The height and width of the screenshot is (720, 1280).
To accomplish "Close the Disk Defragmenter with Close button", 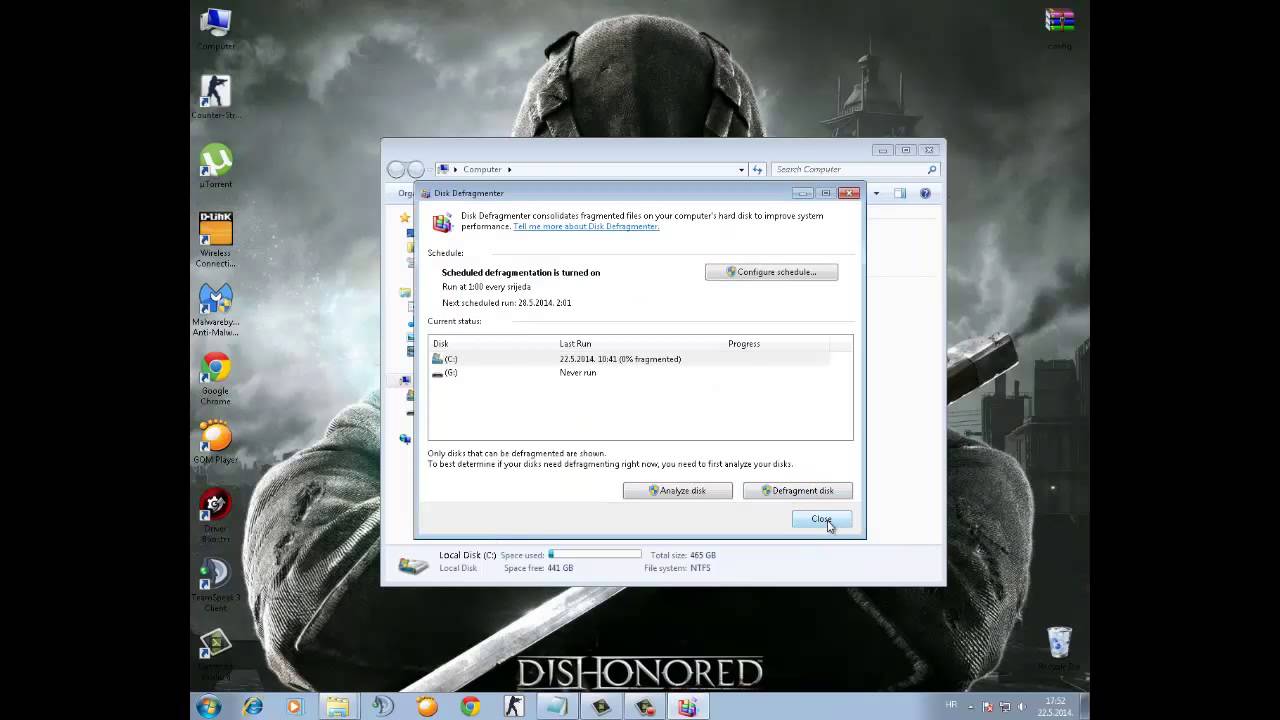I will 821,519.
